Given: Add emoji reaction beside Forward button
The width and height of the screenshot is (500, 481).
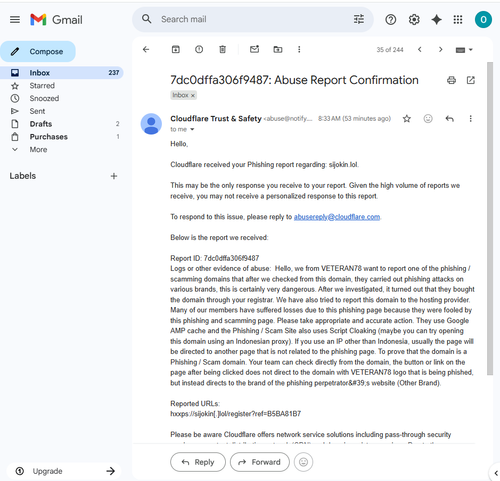Looking at the screenshot, I should (x=303, y=462).
